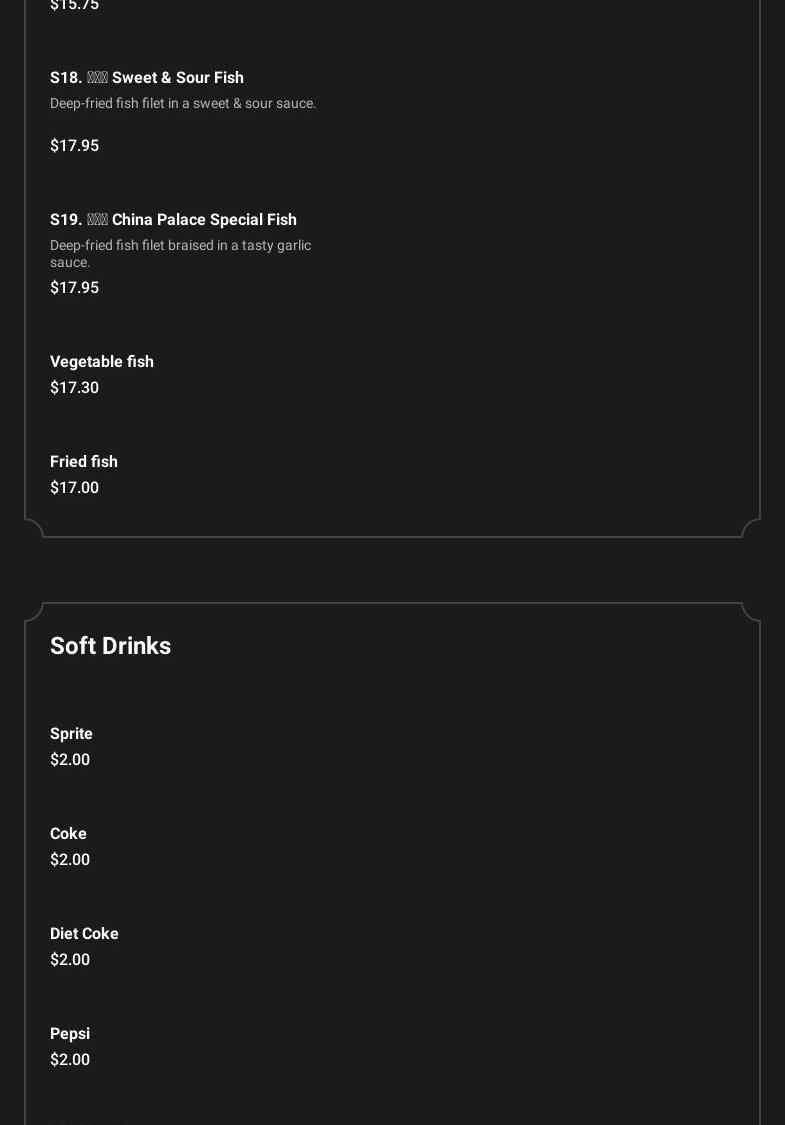Click the $17.95 price under China Palace Special Fish
This screenshot has width=785, height=1125.
click(75, 288)
